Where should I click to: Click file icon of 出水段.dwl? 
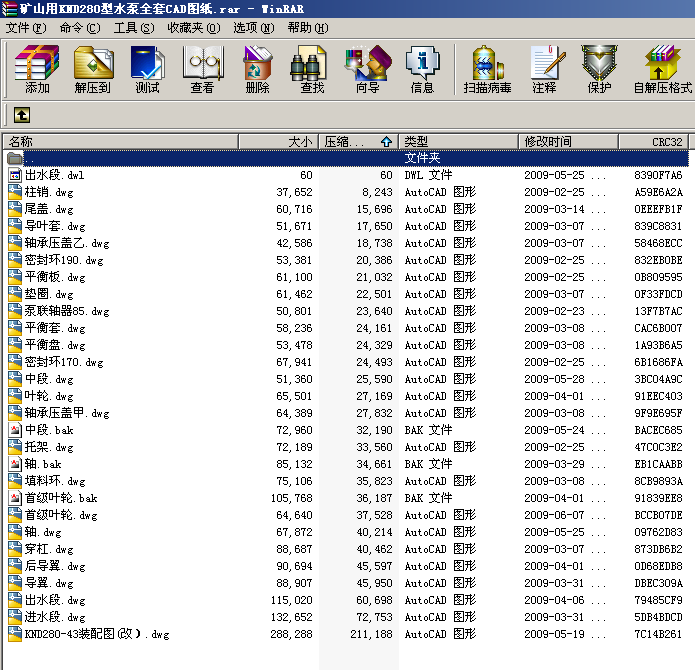pyautogui.click(x=15, y=175)
